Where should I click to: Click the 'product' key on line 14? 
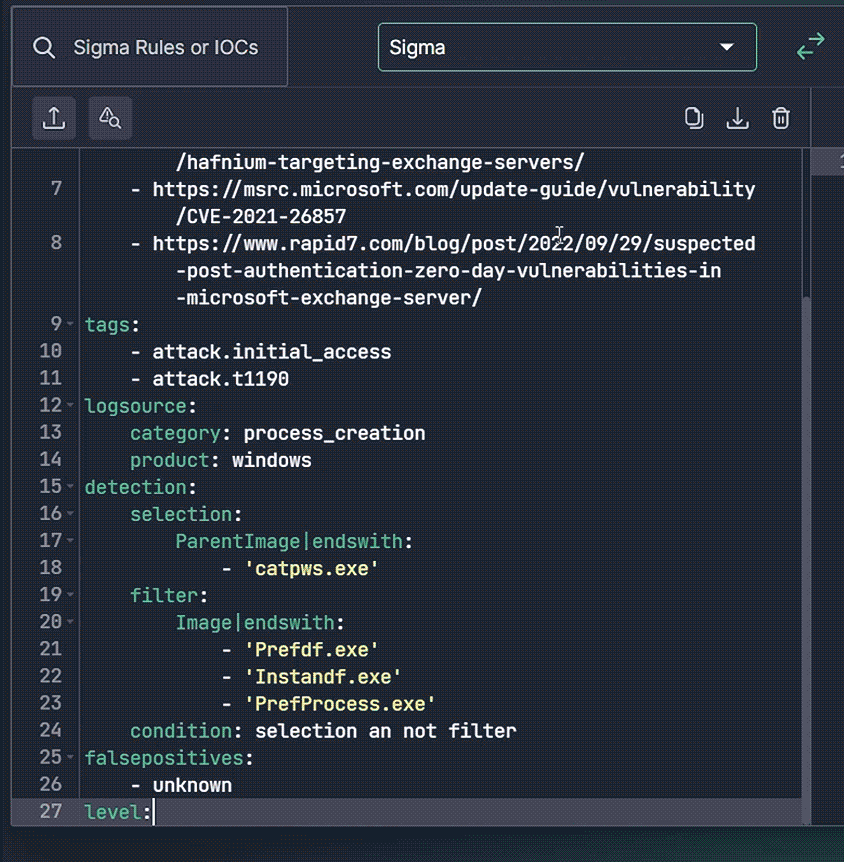[169, 460]
